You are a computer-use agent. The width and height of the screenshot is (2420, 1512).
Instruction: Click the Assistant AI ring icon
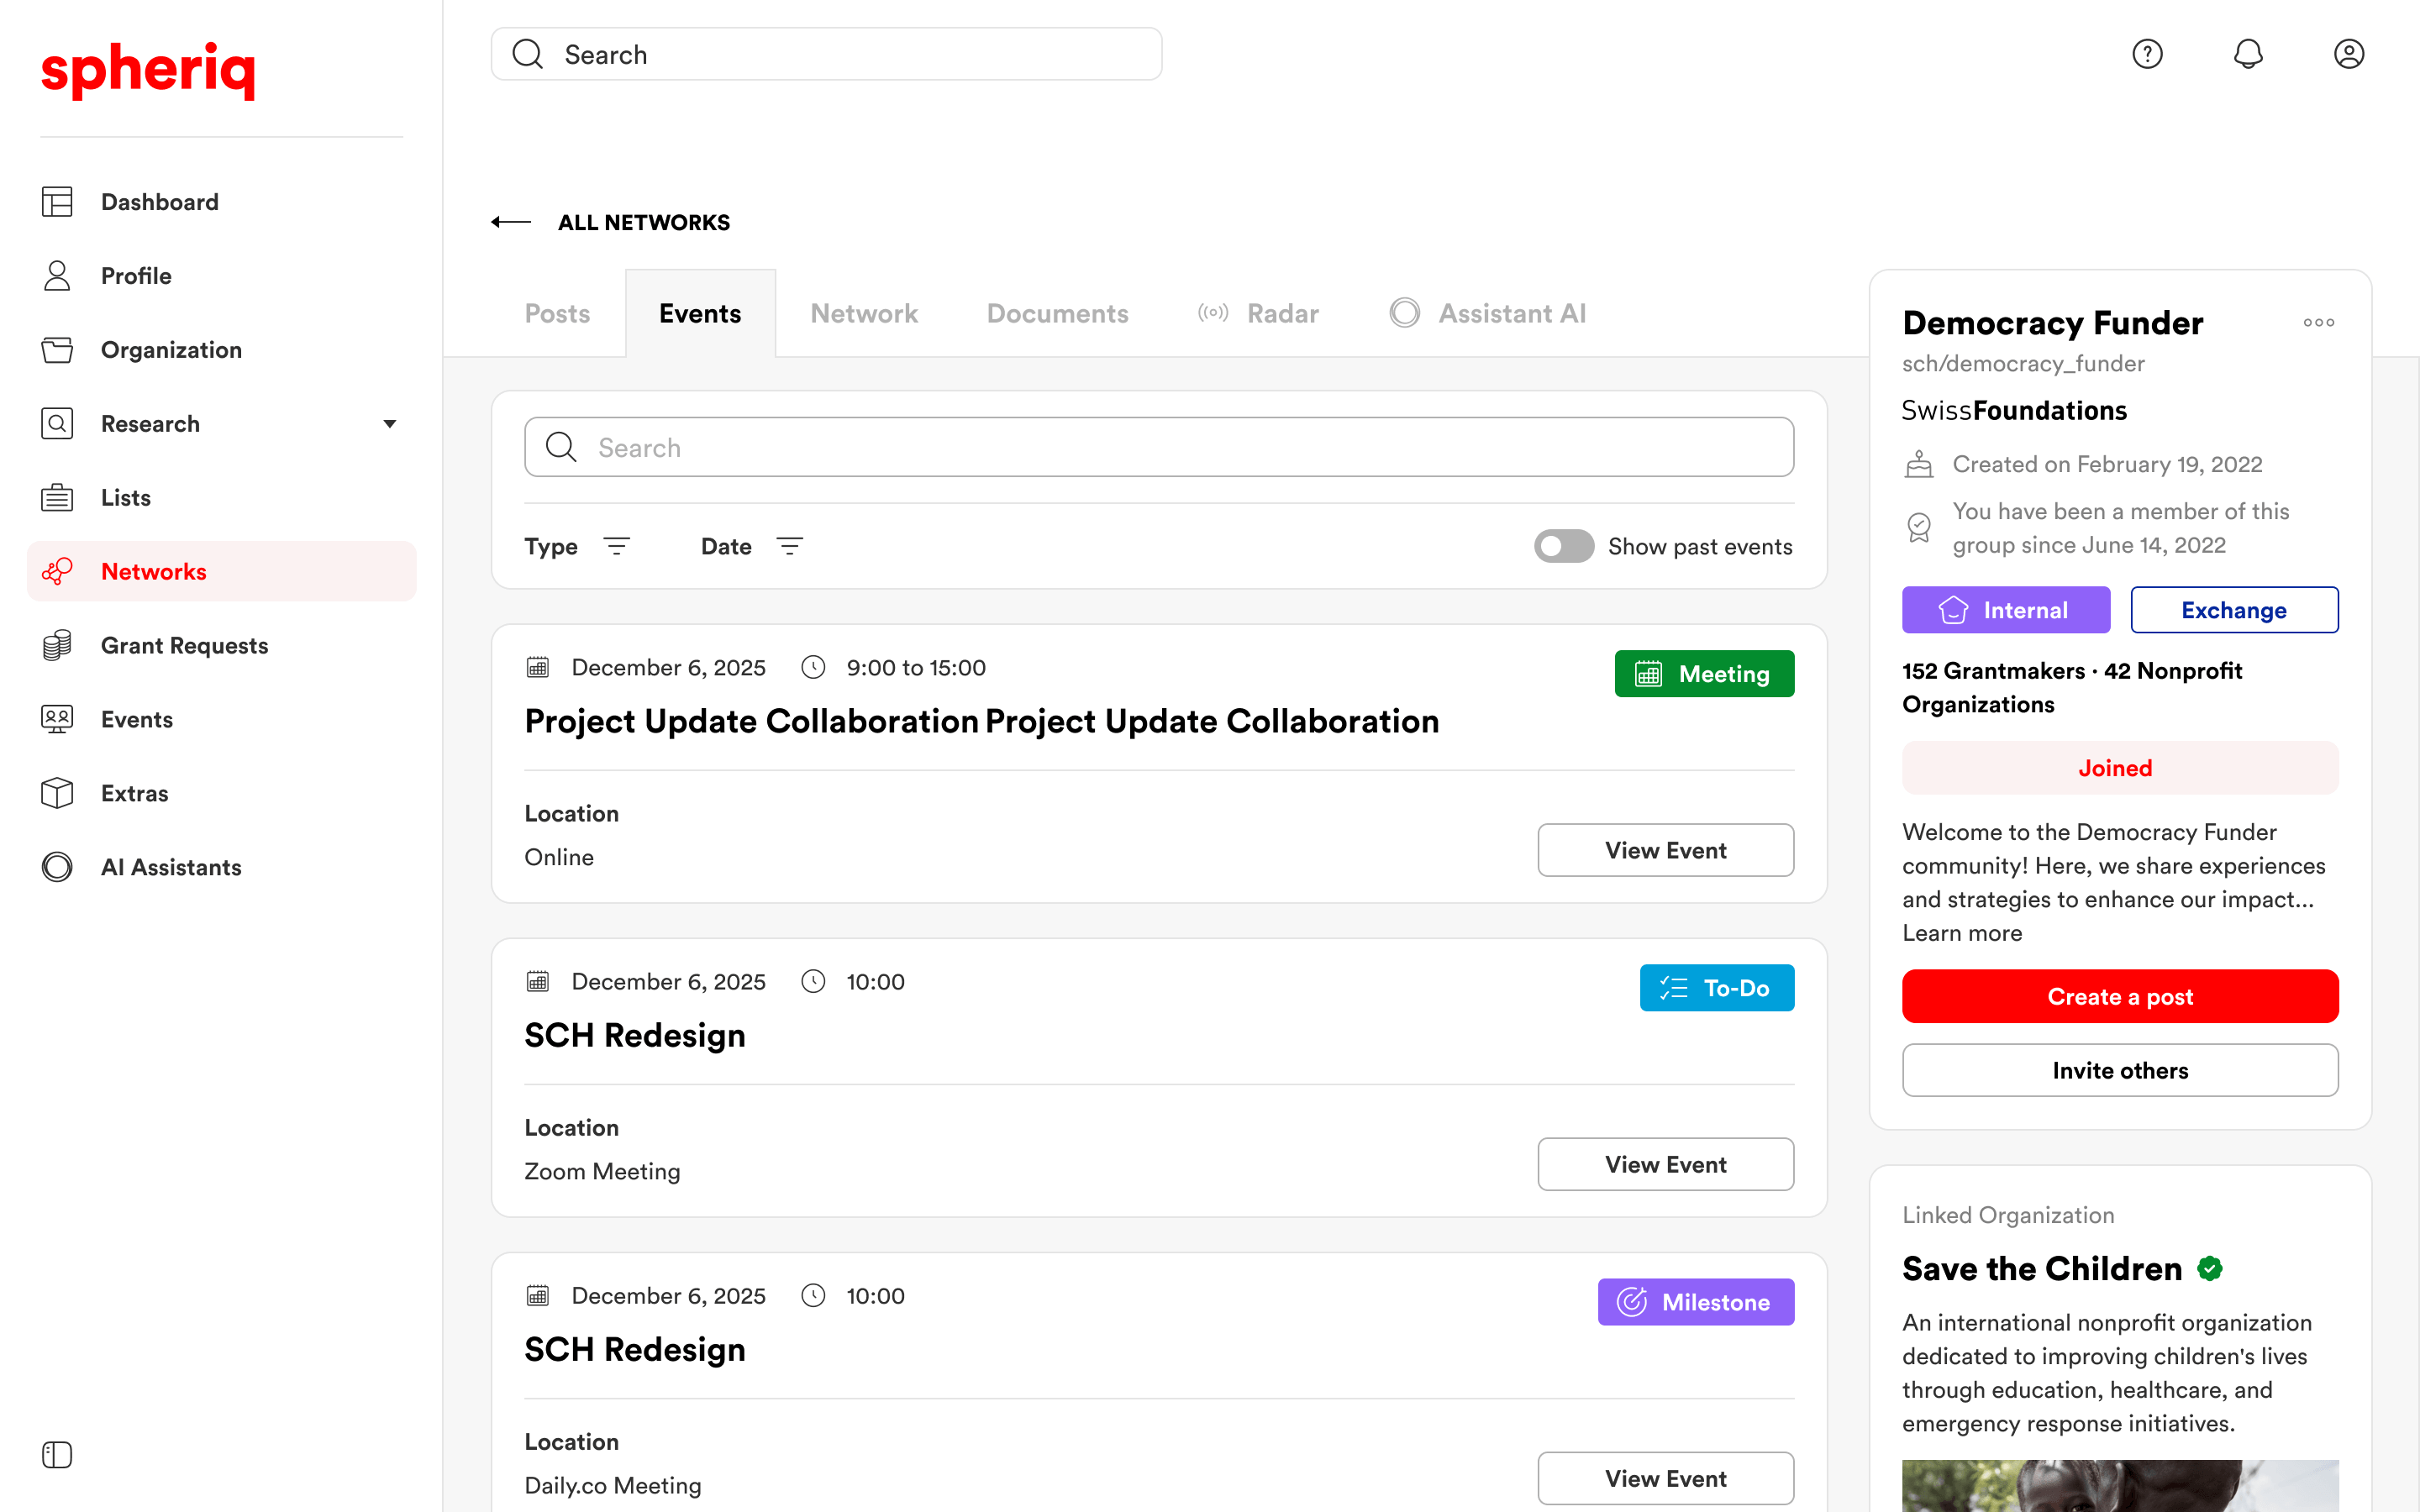pyautogui.click(x=1404, y=313)
